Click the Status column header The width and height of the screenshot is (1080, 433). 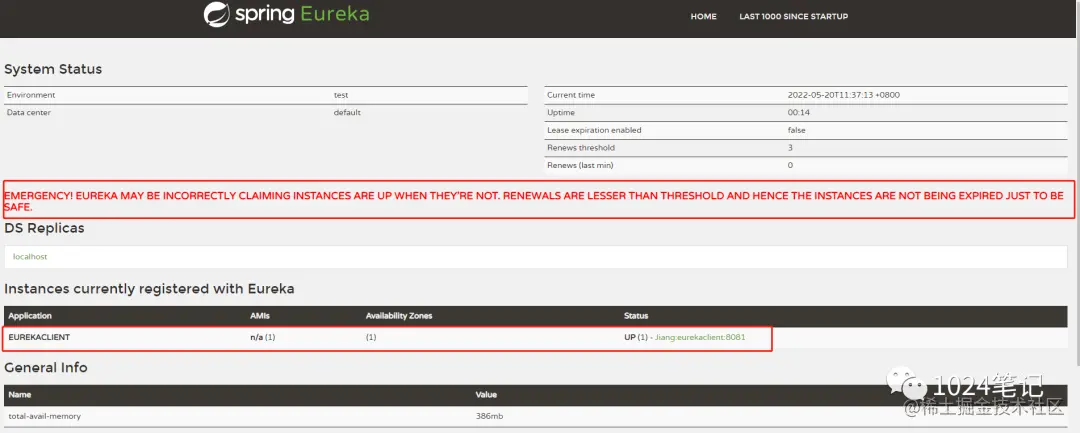(x=636, y=316)
